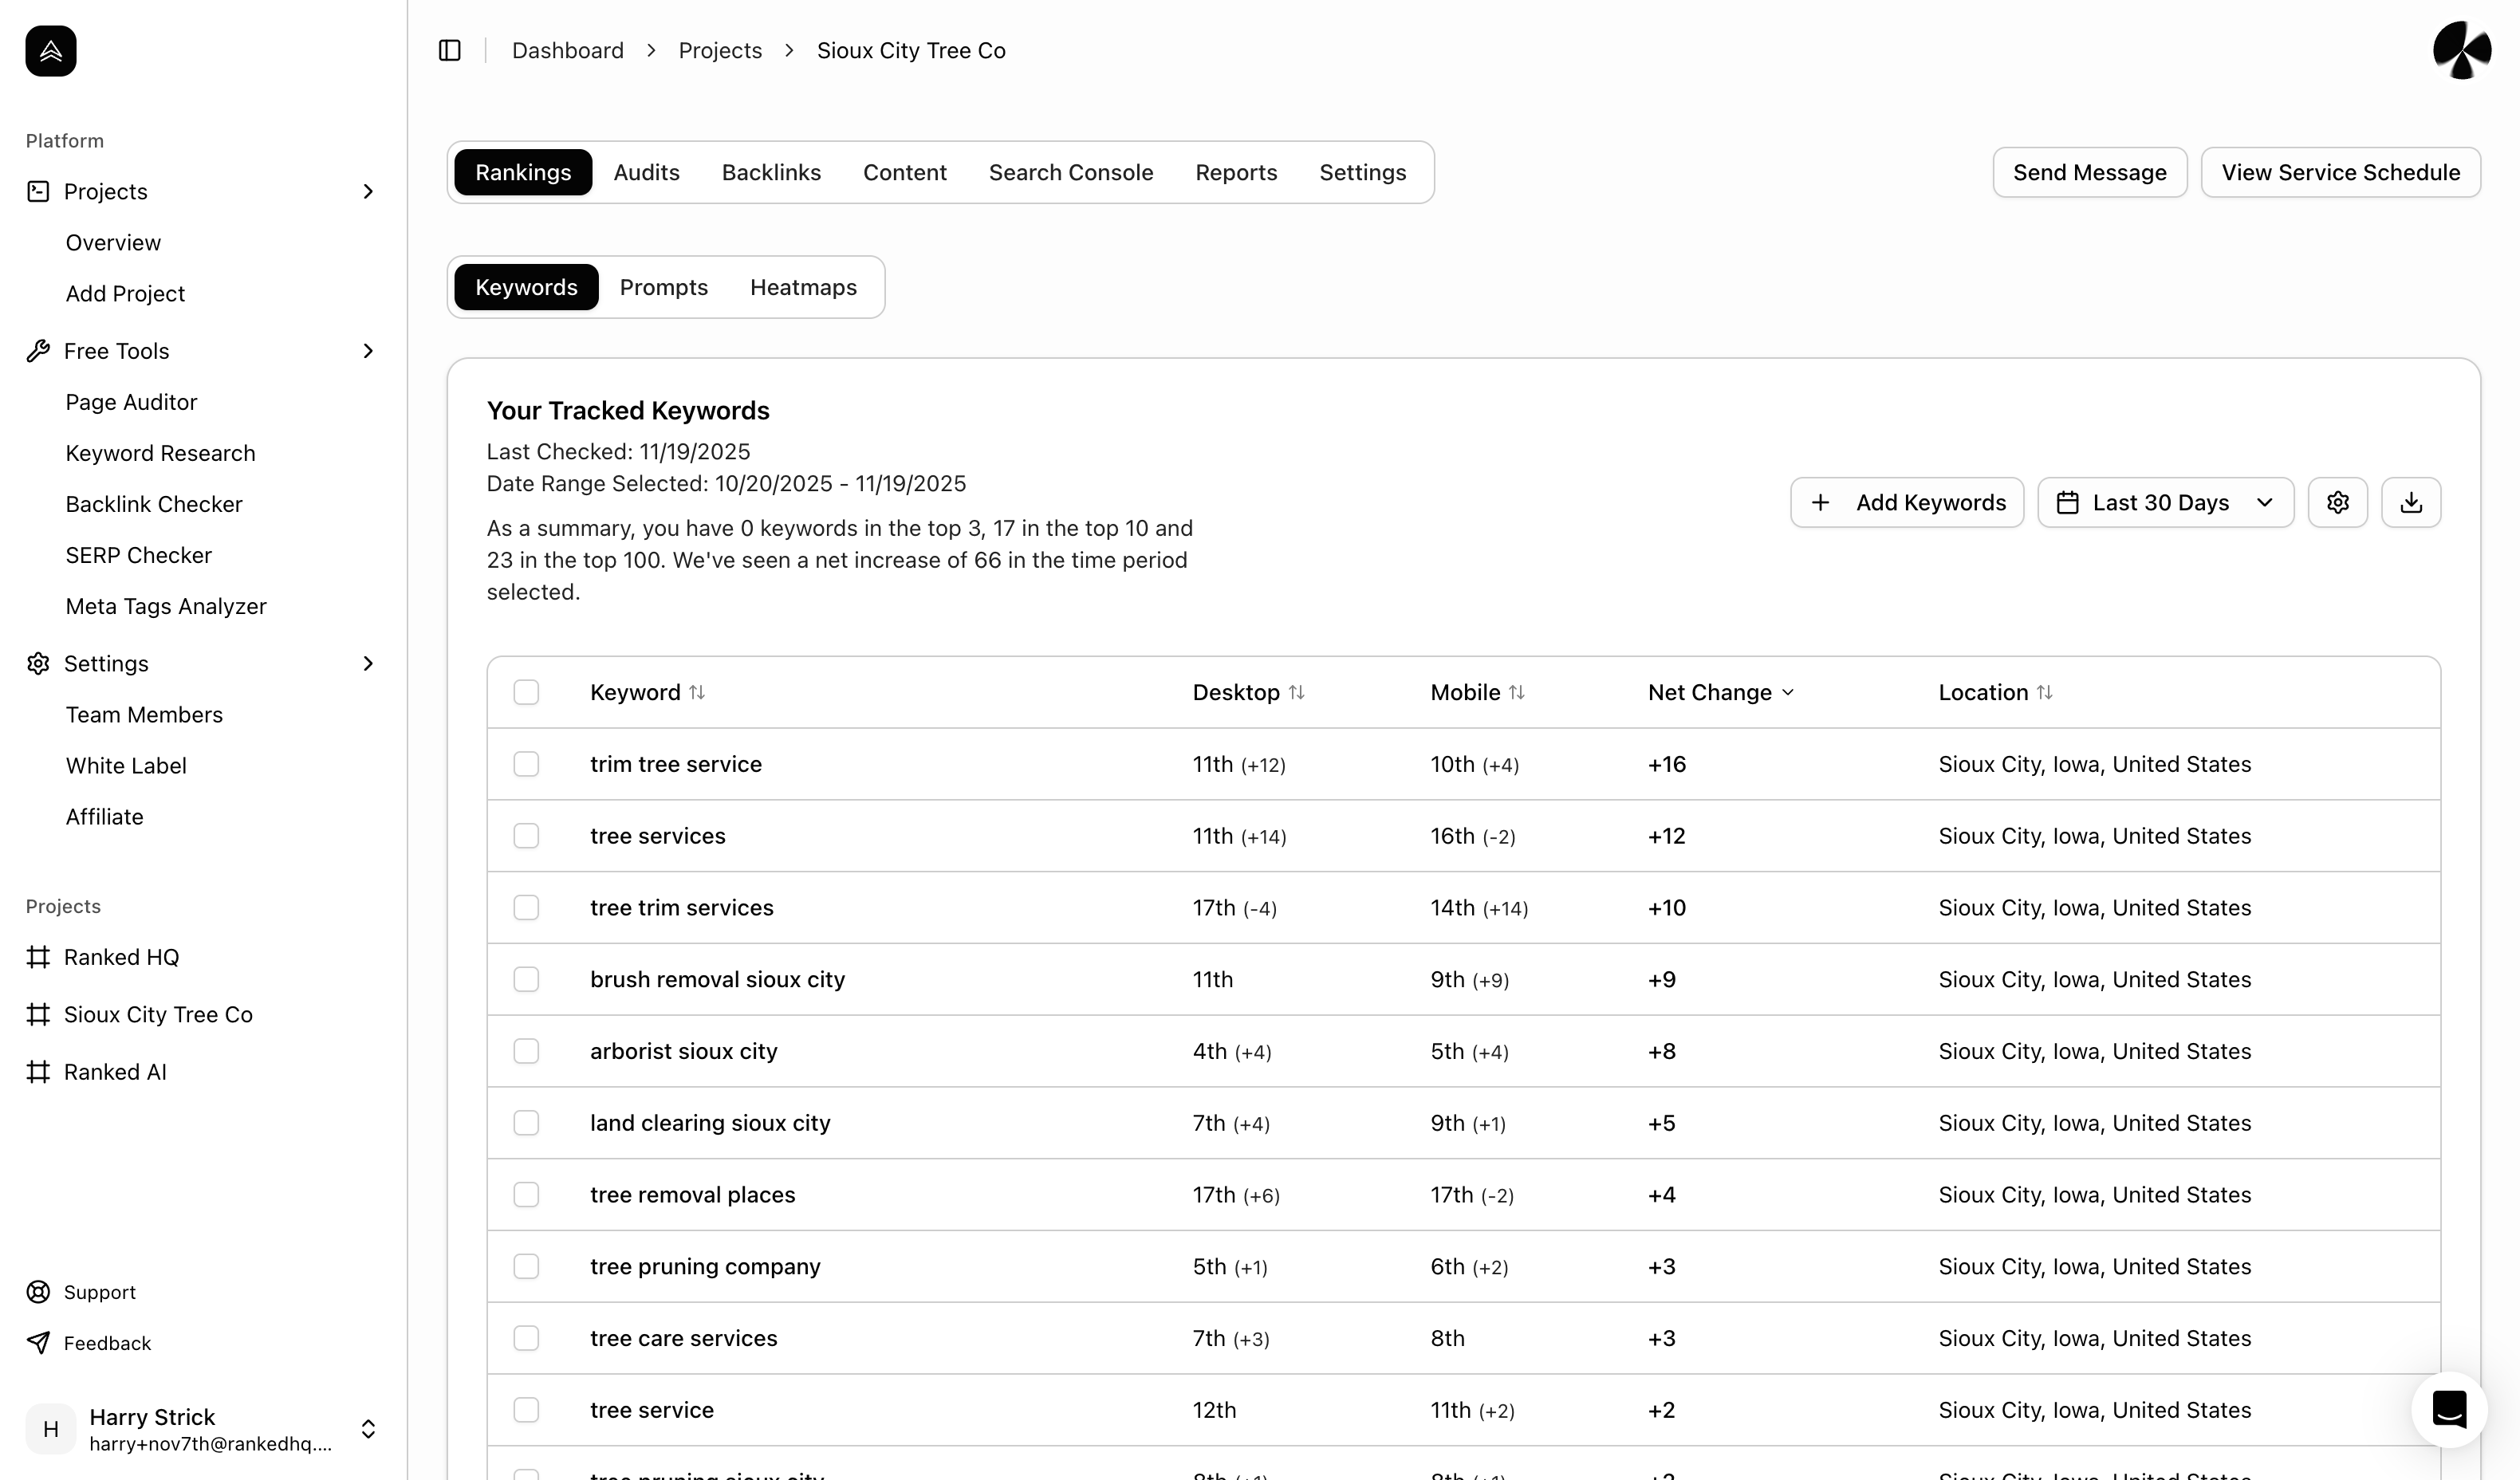Open the Last 30 Days dropdown
The height and width of the screenshot is (1480, 2520).
[2165, 502]
